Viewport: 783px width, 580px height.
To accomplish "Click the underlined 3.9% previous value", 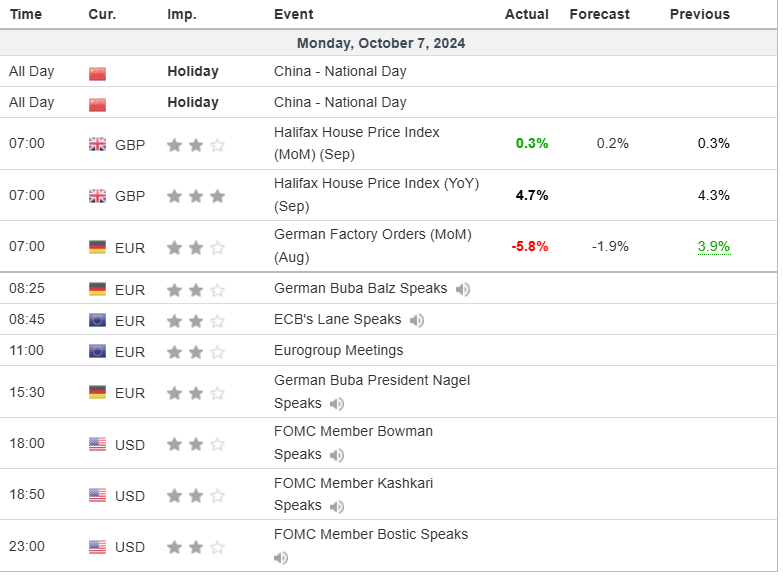I will (714, 247).
